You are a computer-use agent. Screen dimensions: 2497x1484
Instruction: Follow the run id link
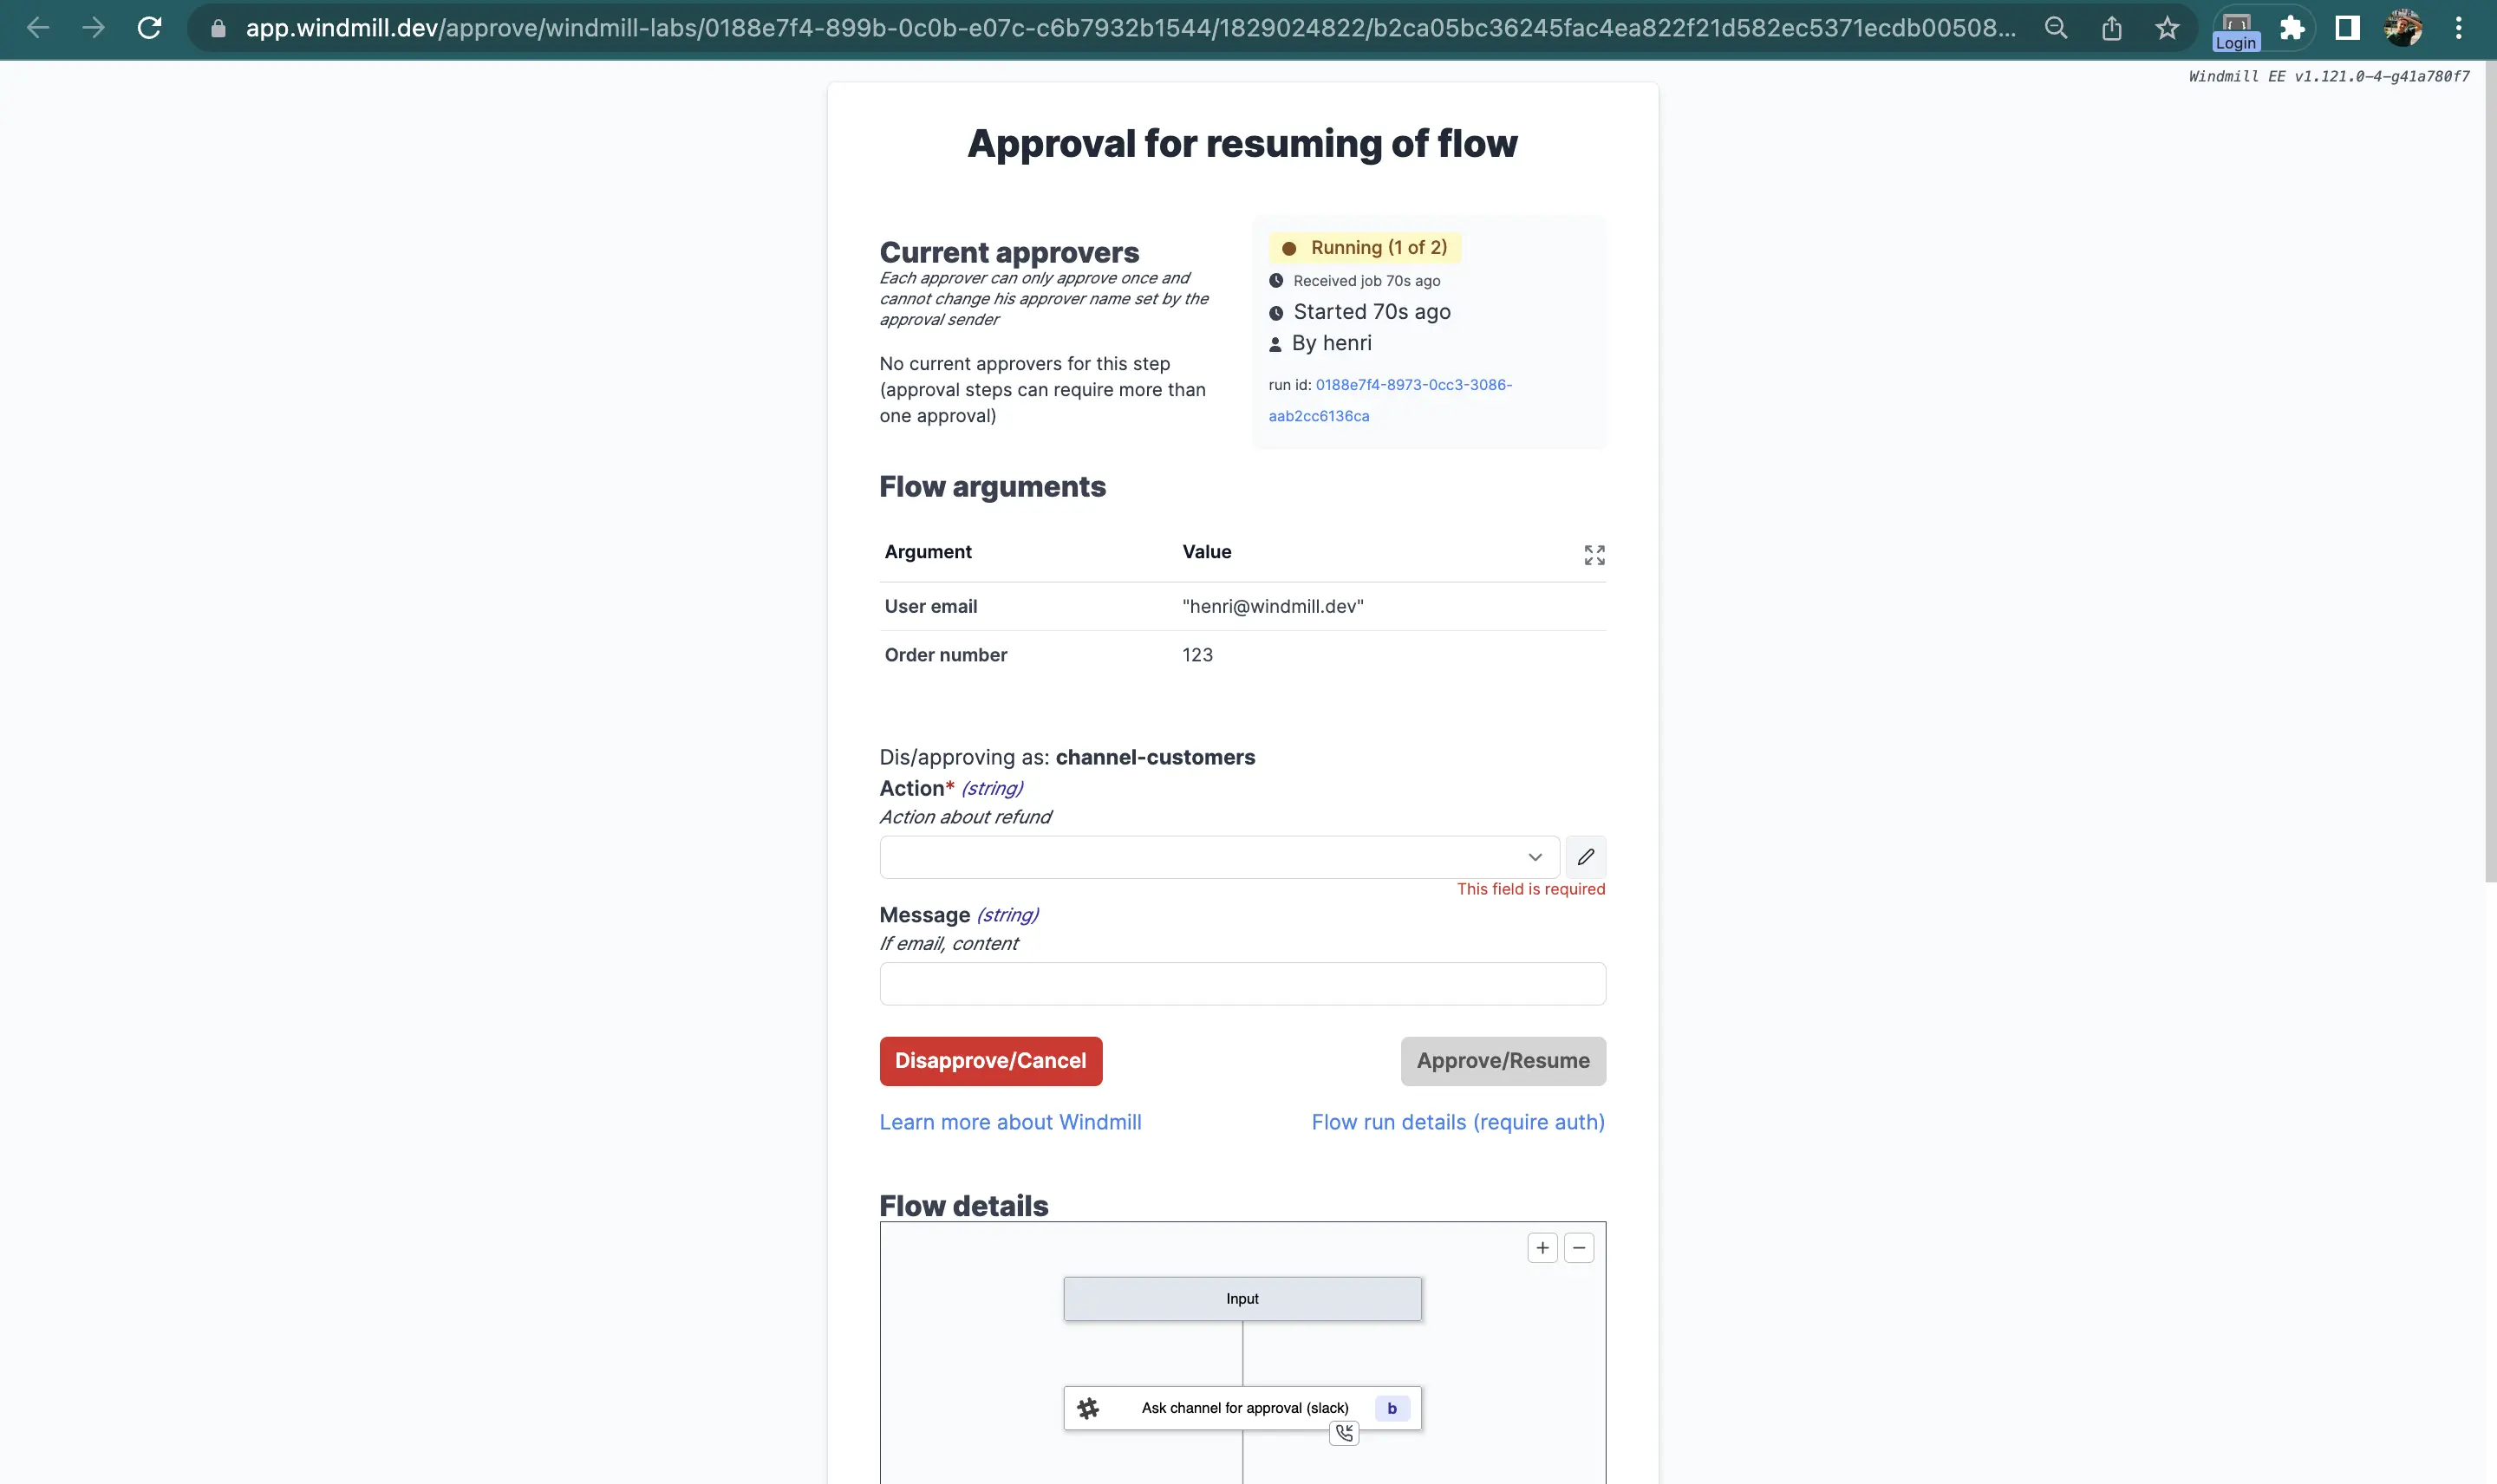click(x=1413, y=384)
